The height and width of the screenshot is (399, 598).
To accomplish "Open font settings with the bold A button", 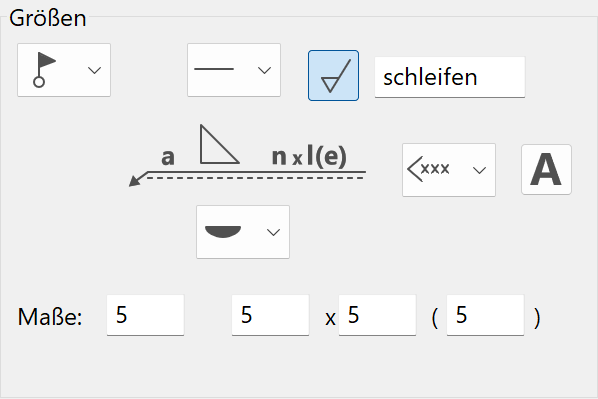I will pyautogui.click(x=546, y=170).
